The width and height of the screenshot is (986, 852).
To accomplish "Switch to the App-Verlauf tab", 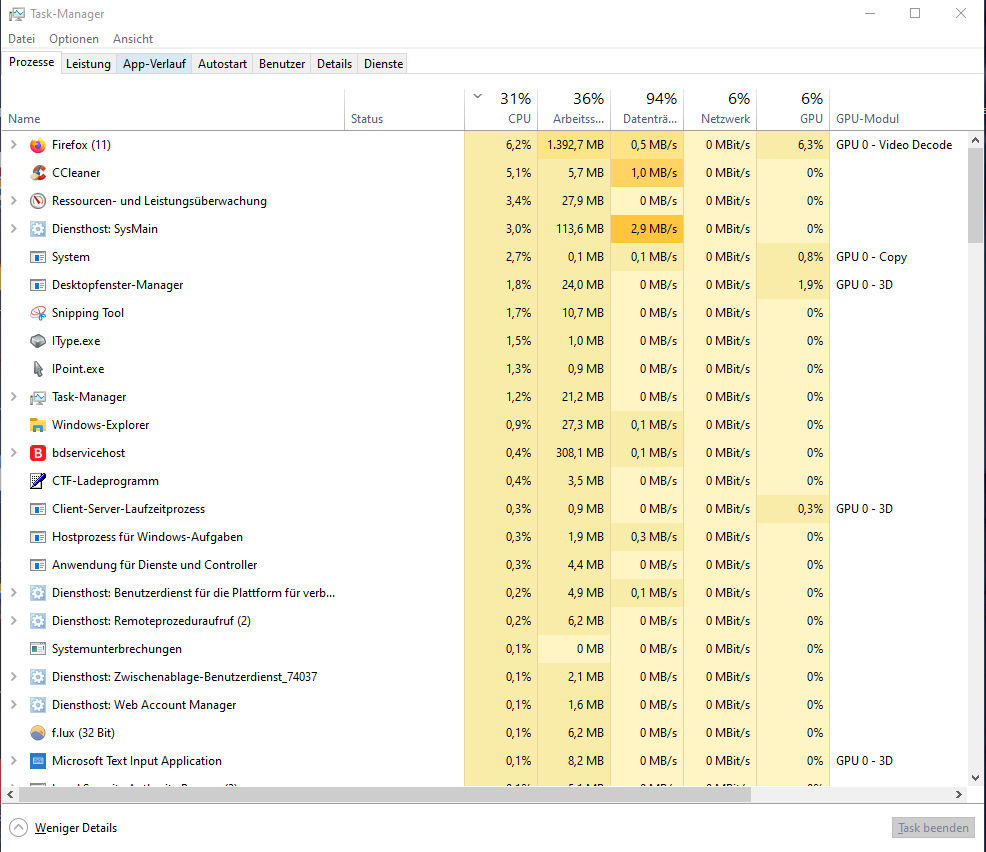I will (x=154, y=64).
